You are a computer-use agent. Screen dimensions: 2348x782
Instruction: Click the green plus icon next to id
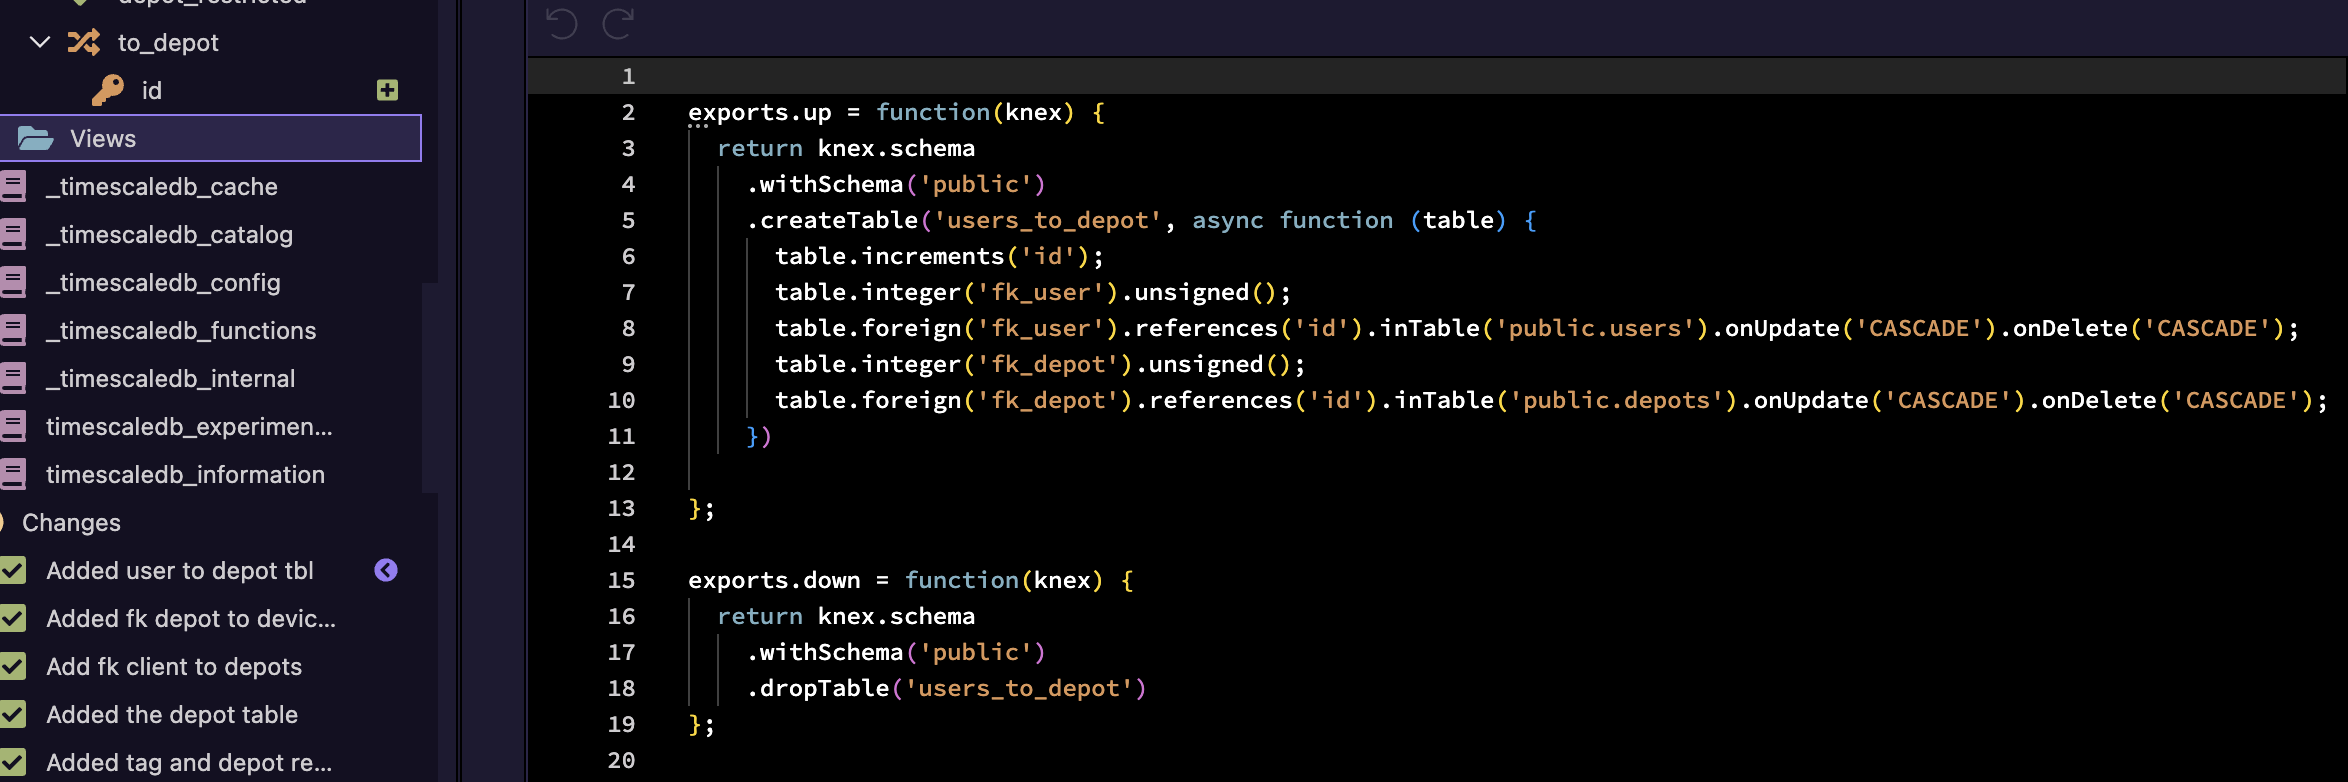(388, 90)
